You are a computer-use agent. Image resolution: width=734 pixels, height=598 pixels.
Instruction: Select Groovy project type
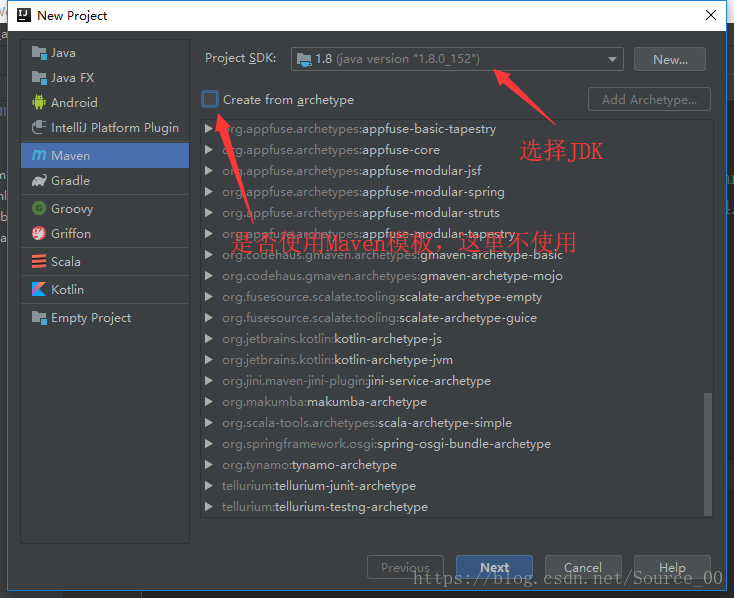pyautogui.click(x=105, y=208)
